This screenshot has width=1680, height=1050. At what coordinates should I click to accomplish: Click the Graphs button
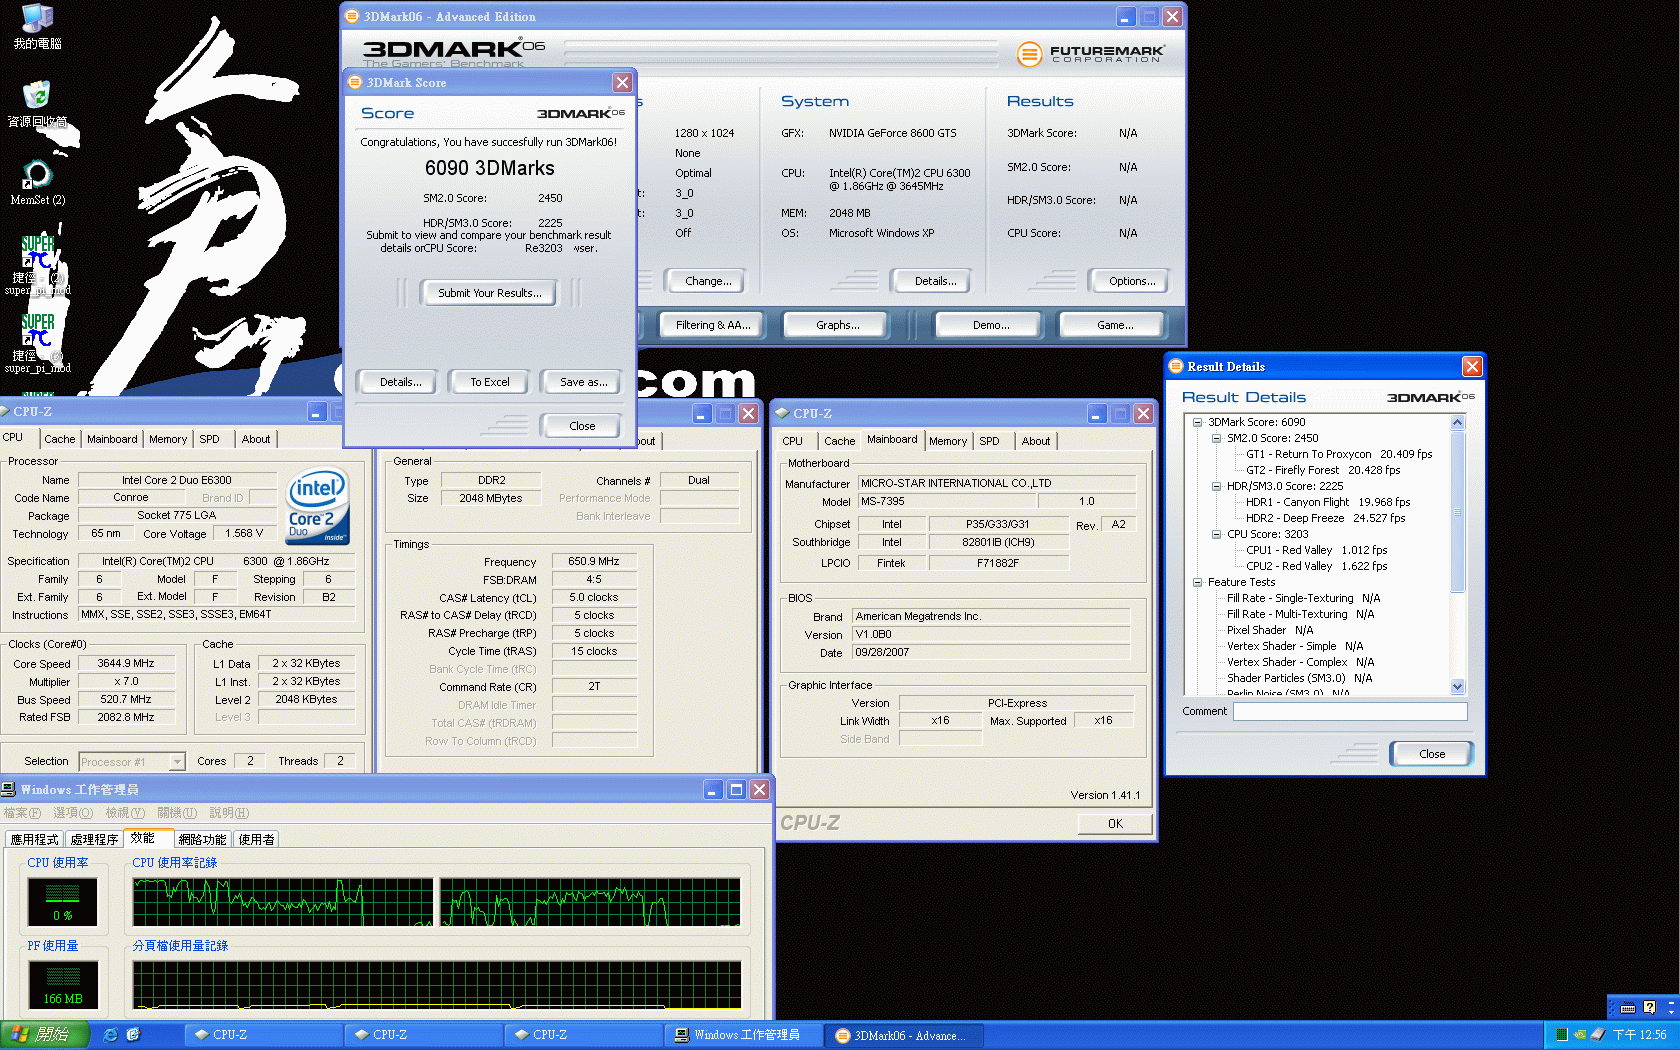pos(838,325)
